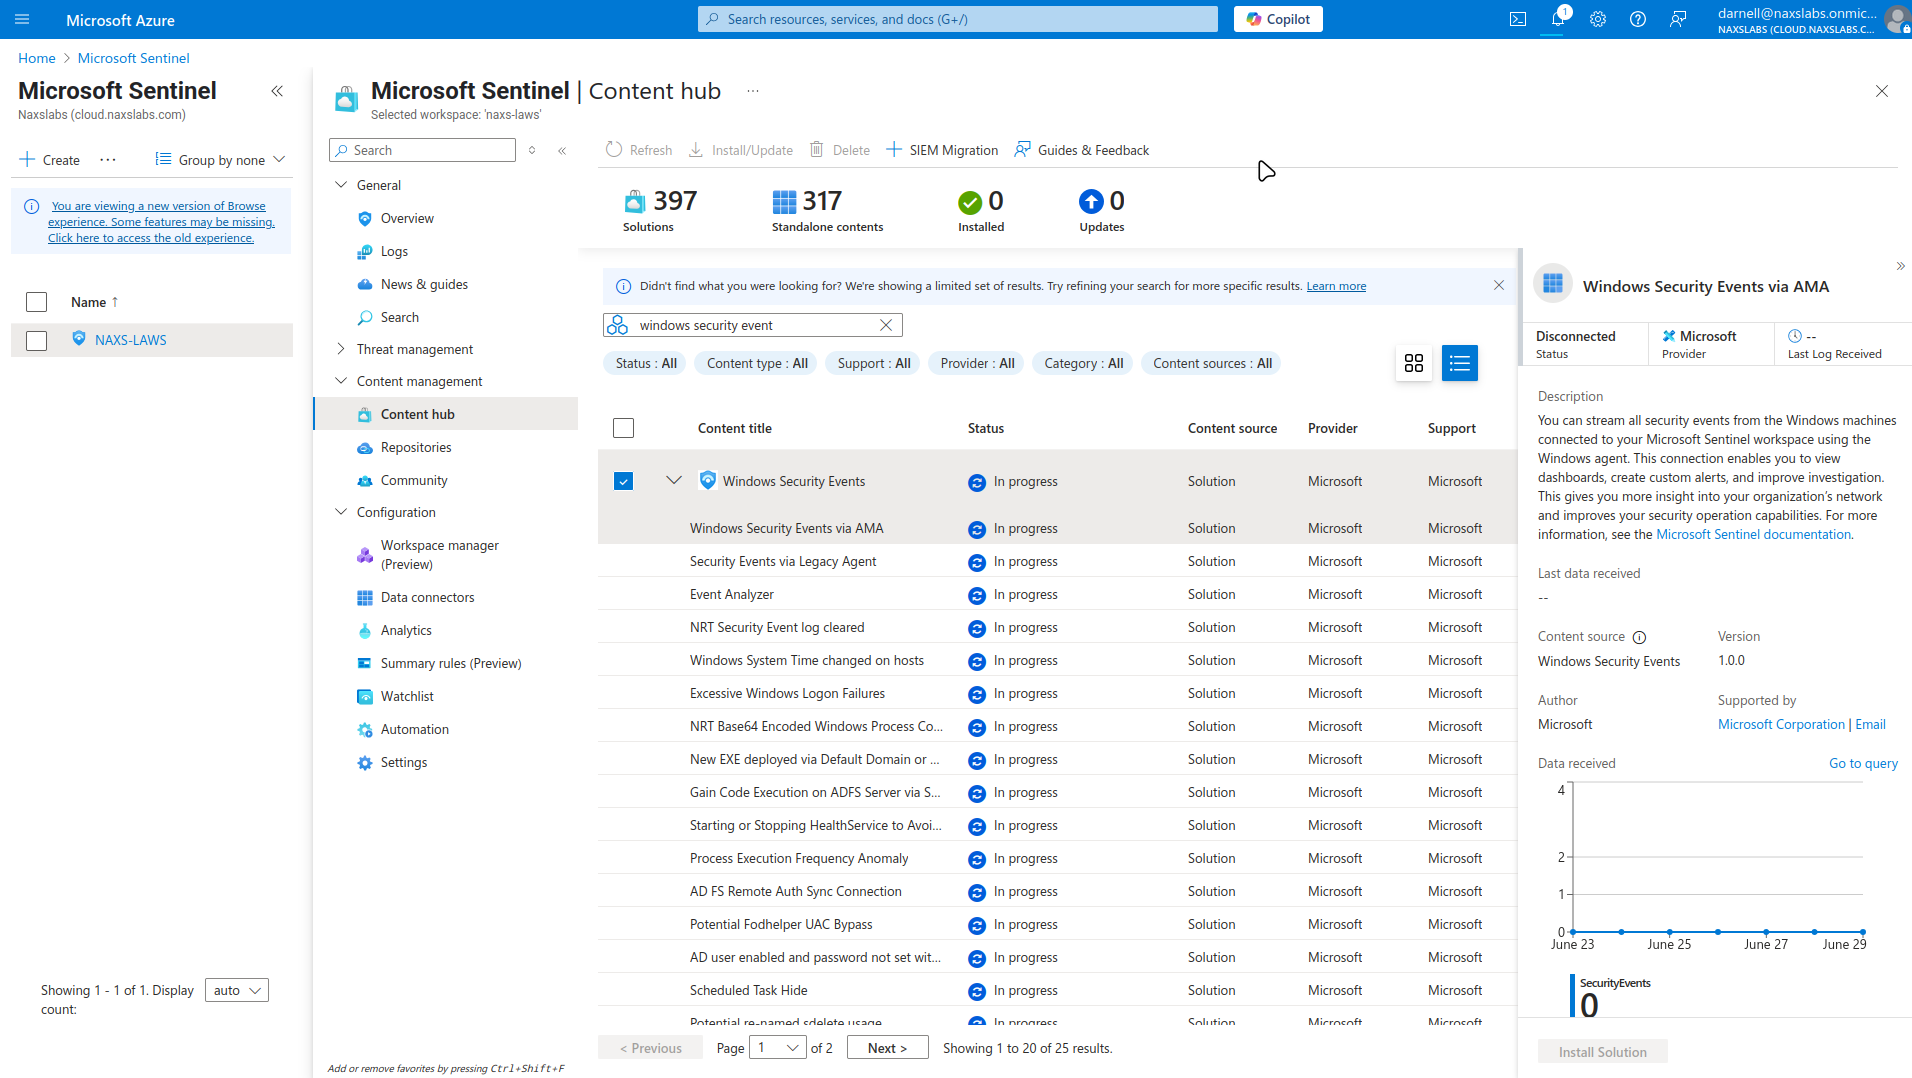Expand the Threat management section
This screenshot has width=1912, height=1078.
[x=341, y=349]
